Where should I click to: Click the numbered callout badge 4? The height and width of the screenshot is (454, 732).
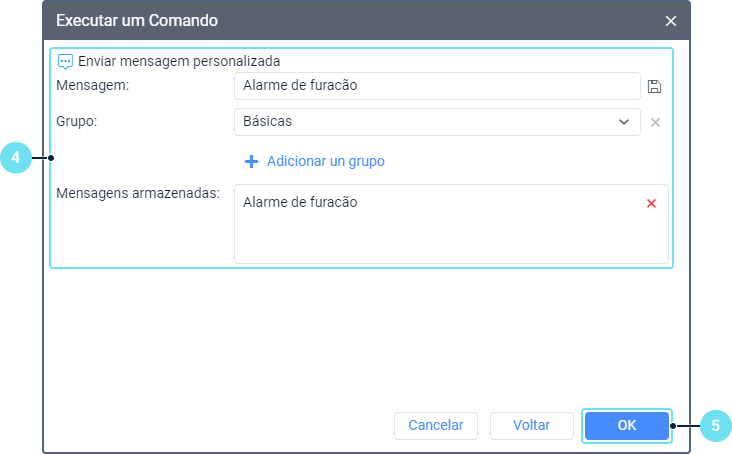[15, 157]
